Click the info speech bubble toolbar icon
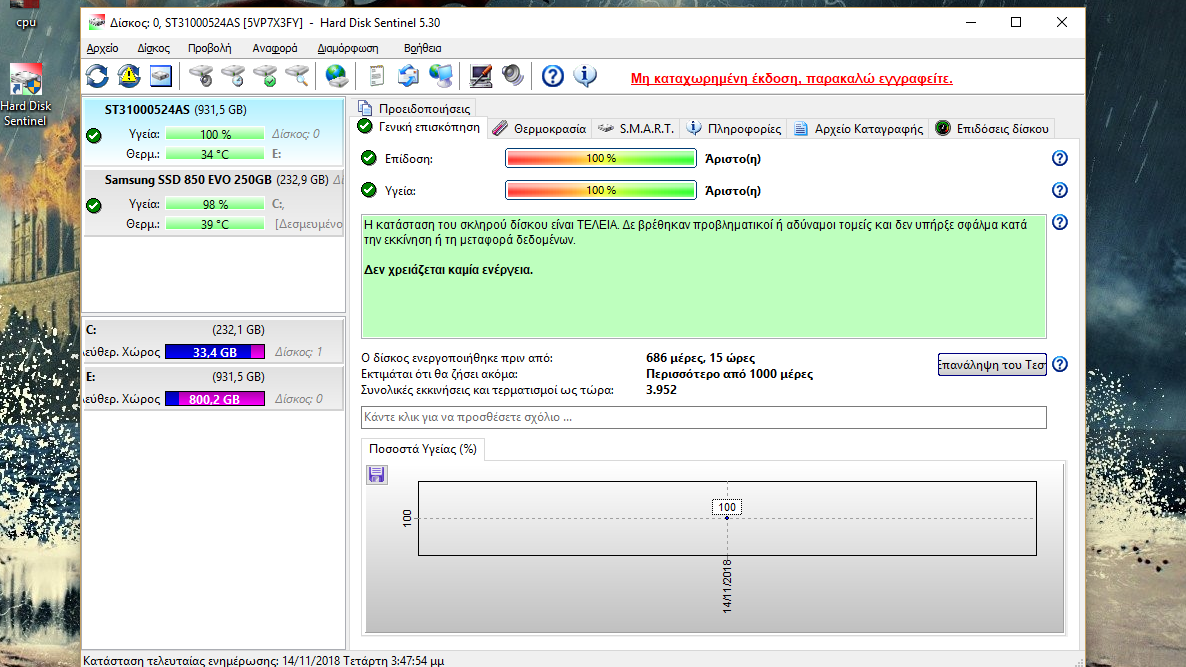The width and height of the screenshot is (1186, 667). 585,76
